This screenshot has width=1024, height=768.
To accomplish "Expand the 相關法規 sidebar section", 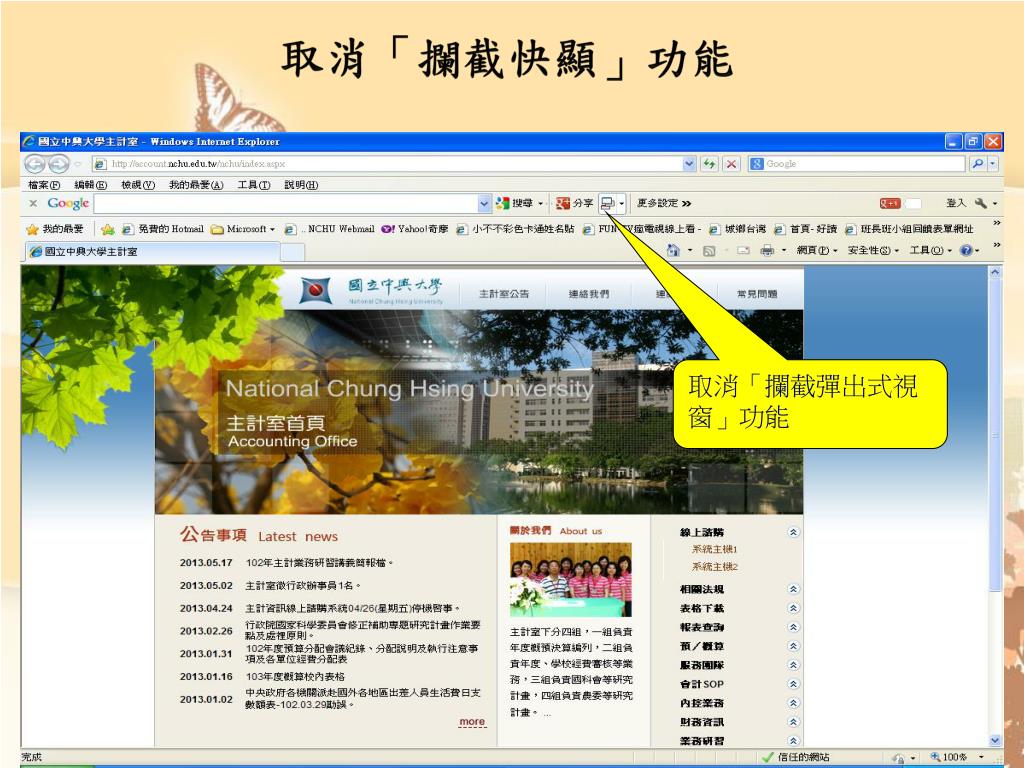I will pos(793,590).
